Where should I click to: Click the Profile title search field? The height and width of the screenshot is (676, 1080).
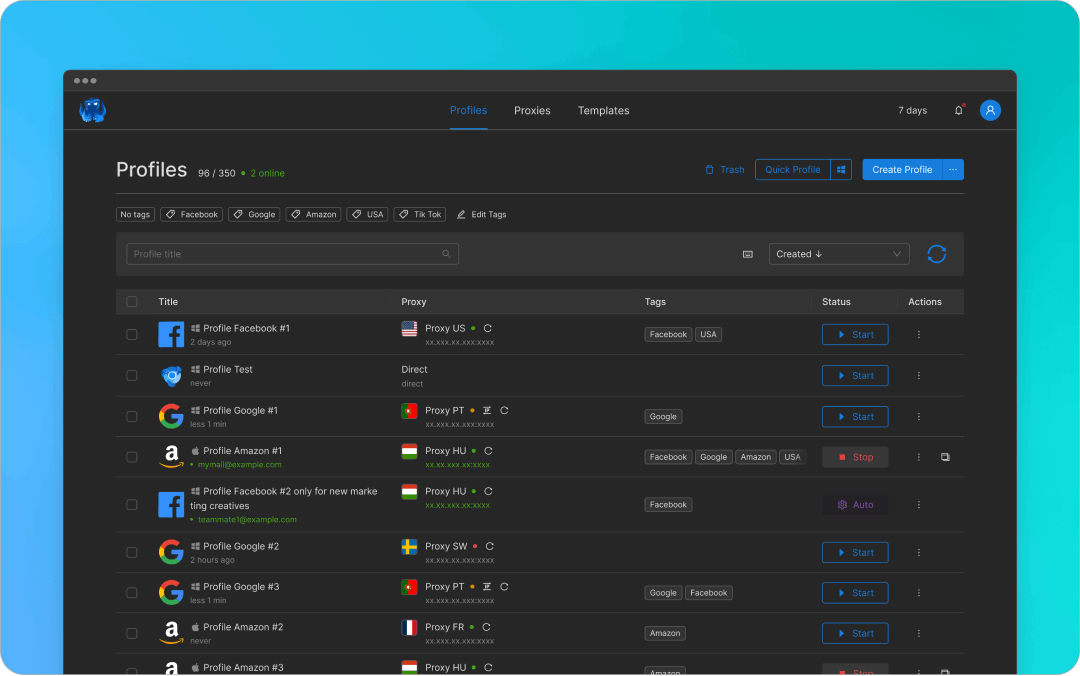290,253
